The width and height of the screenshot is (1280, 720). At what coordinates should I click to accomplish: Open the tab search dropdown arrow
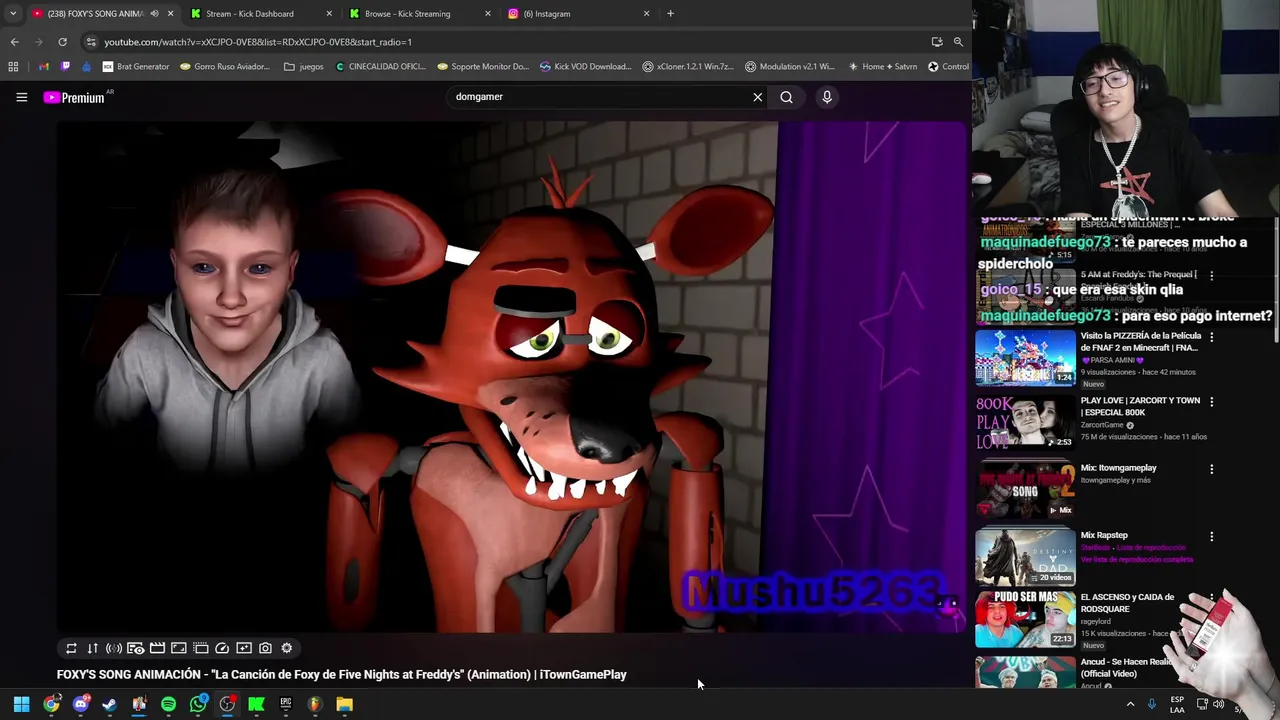click(x=13, y=14)
